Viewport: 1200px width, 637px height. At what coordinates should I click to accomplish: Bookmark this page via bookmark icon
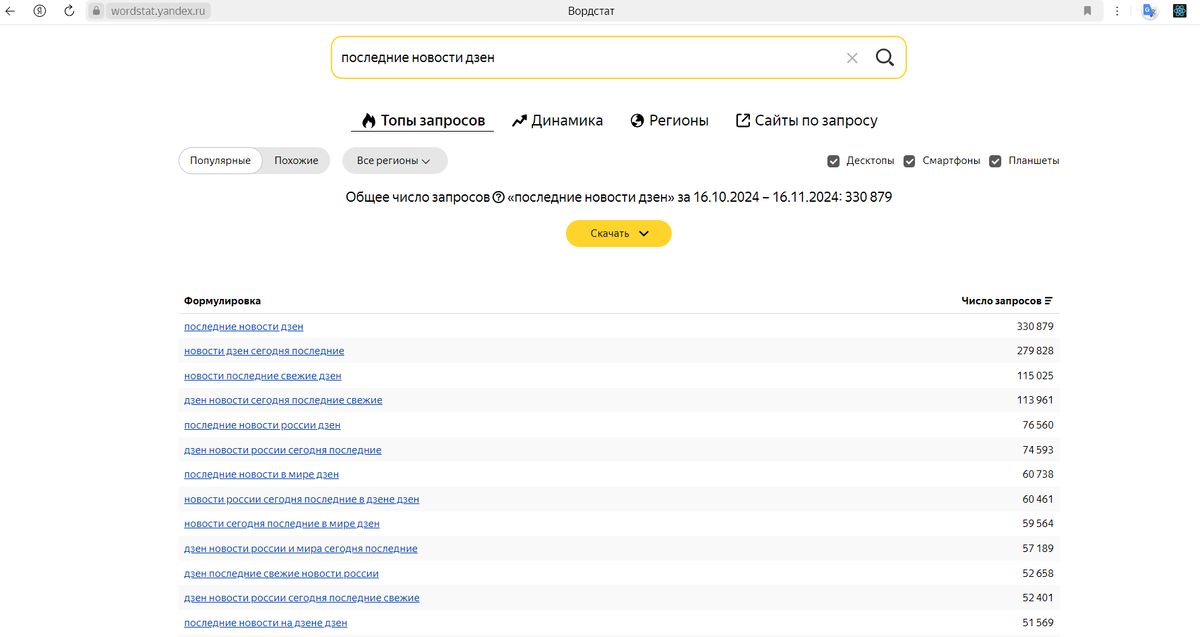click(x=1087, y=11)
